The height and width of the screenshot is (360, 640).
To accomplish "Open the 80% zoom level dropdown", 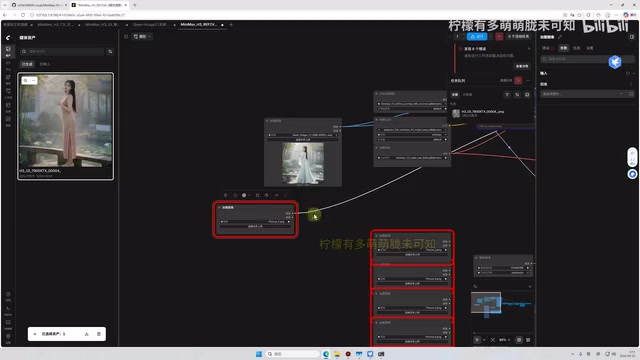I will pos(505,340).
